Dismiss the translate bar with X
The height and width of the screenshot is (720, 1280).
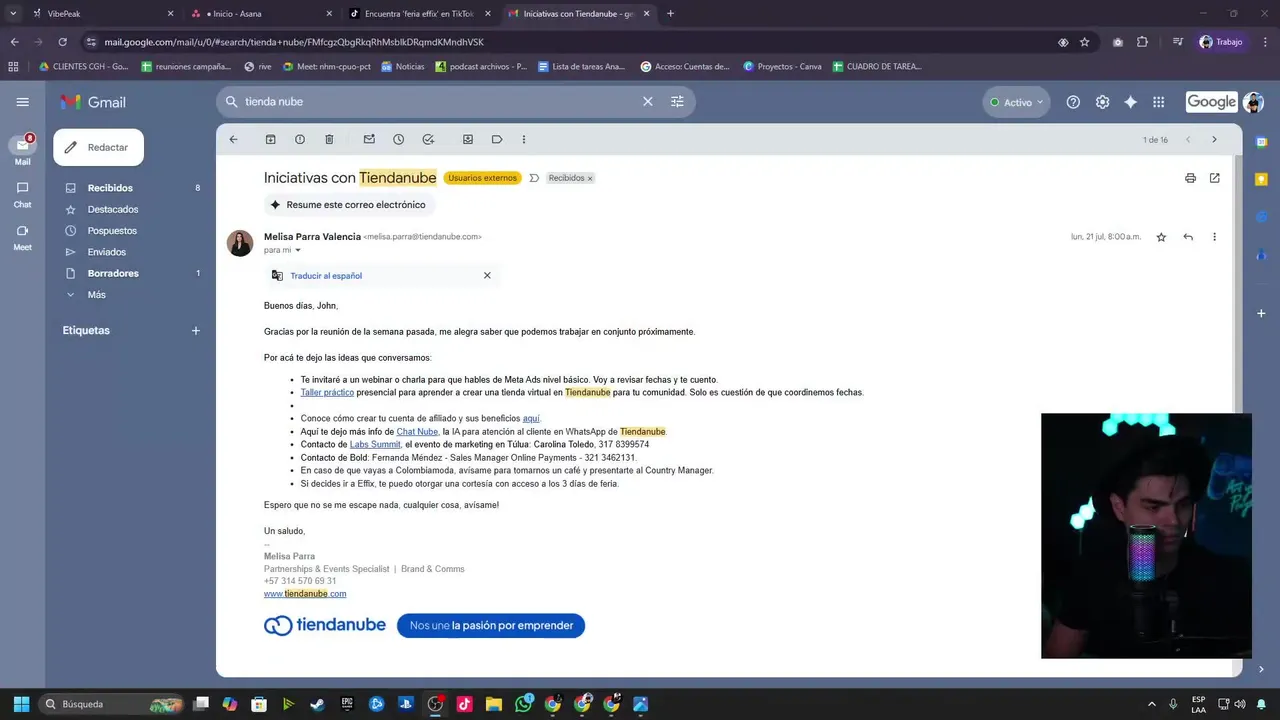[487, 276]
